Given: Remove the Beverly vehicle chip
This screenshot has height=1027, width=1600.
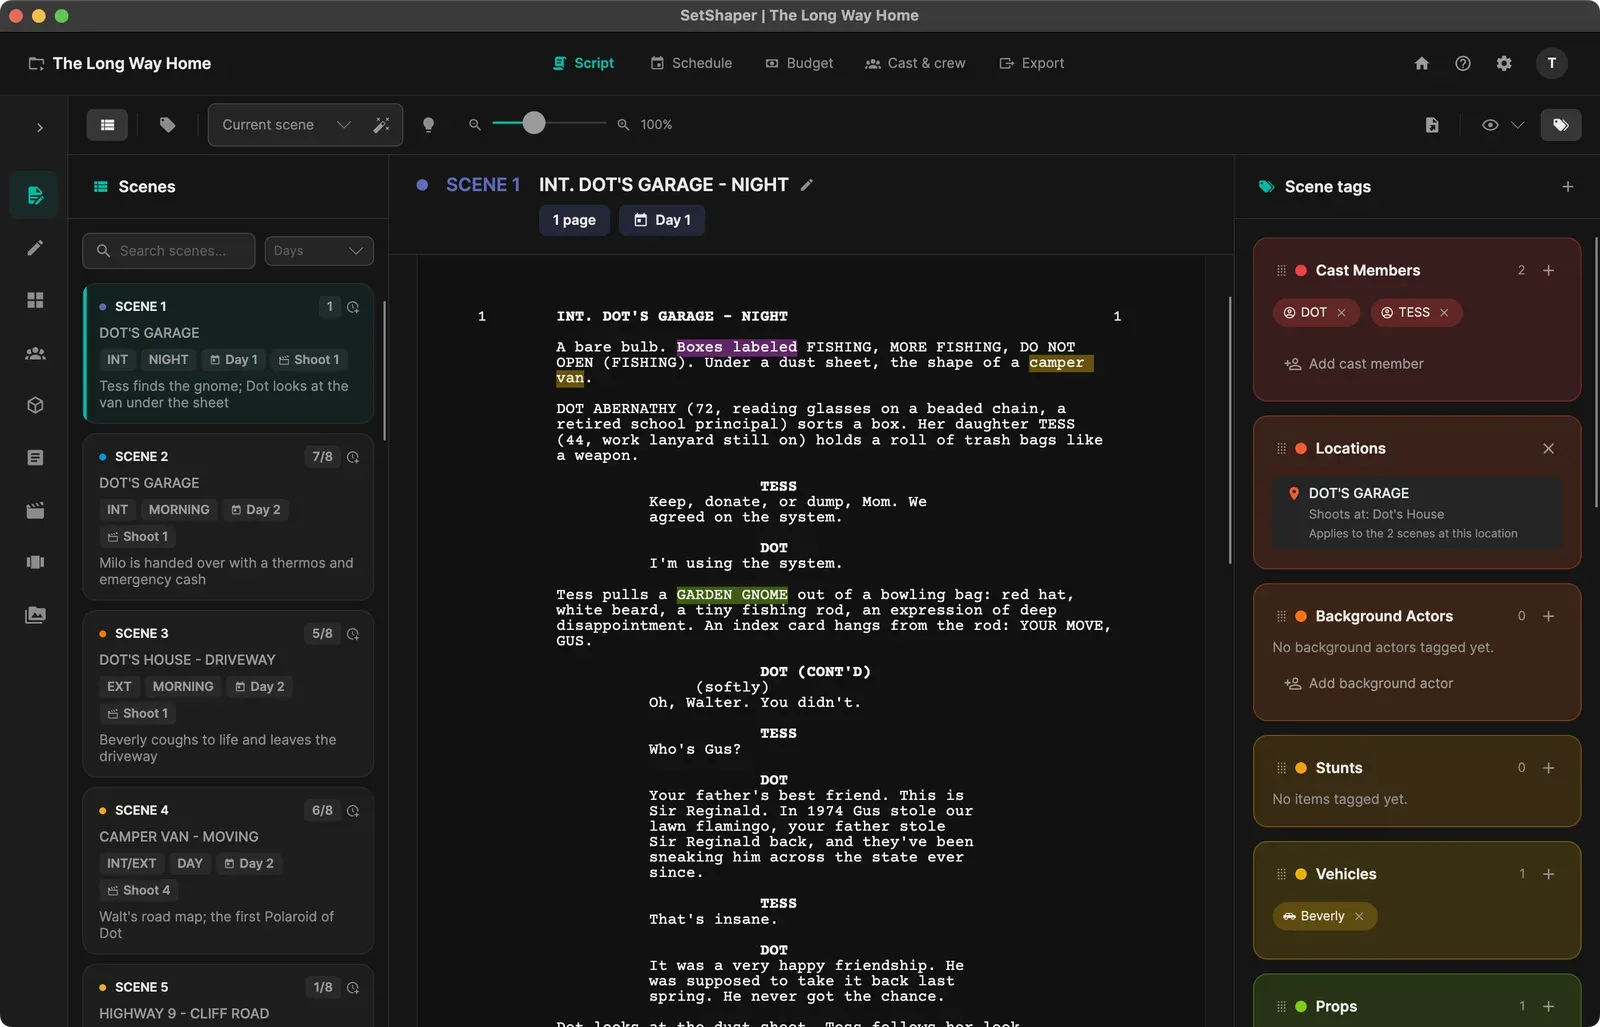Looking at the screenshot, I should (x=1358, y=917).
